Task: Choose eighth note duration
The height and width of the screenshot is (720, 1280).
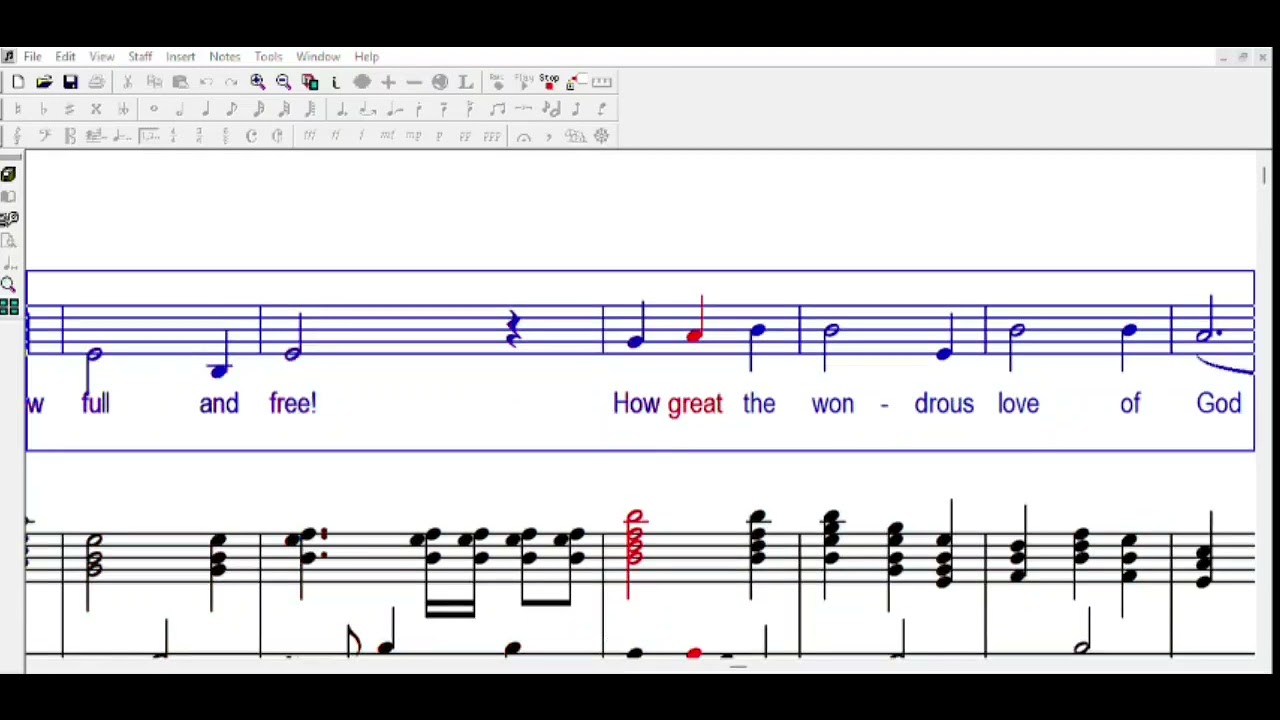Action: (232, 109)
